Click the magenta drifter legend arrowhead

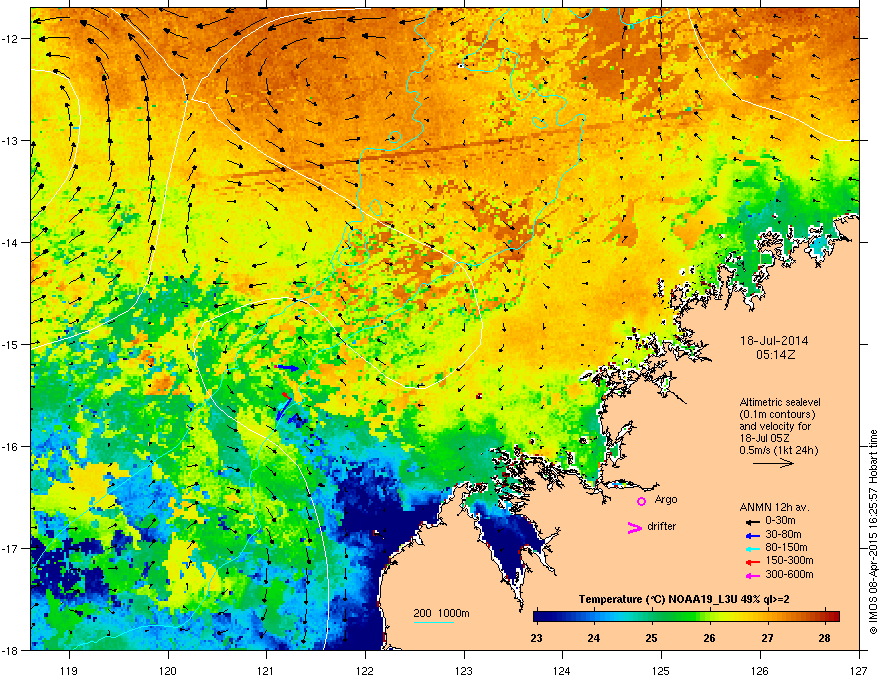click(x=635, y=527)
